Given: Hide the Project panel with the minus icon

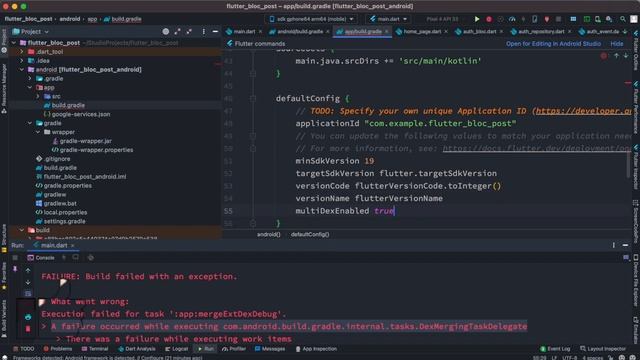Looking at the screenshot, I should [x=215, y=31].
